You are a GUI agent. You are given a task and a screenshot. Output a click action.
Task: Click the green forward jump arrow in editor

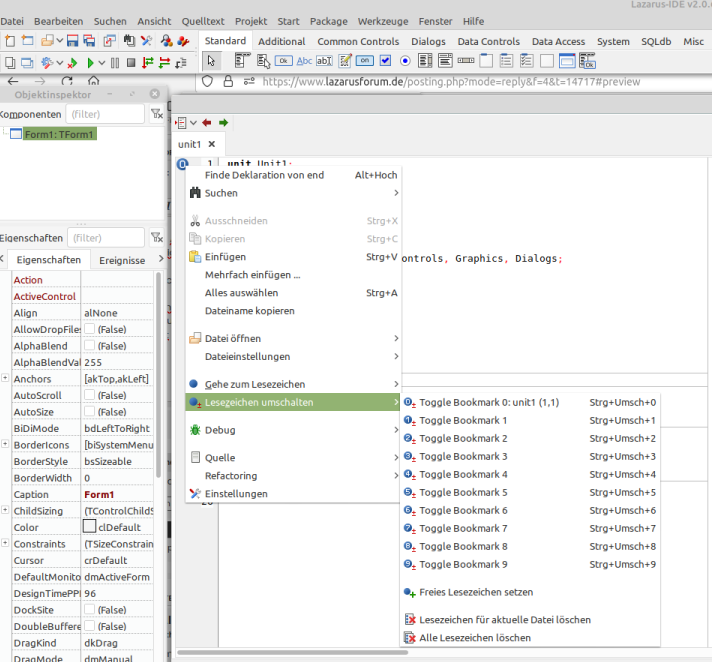[x=224, y=123]
